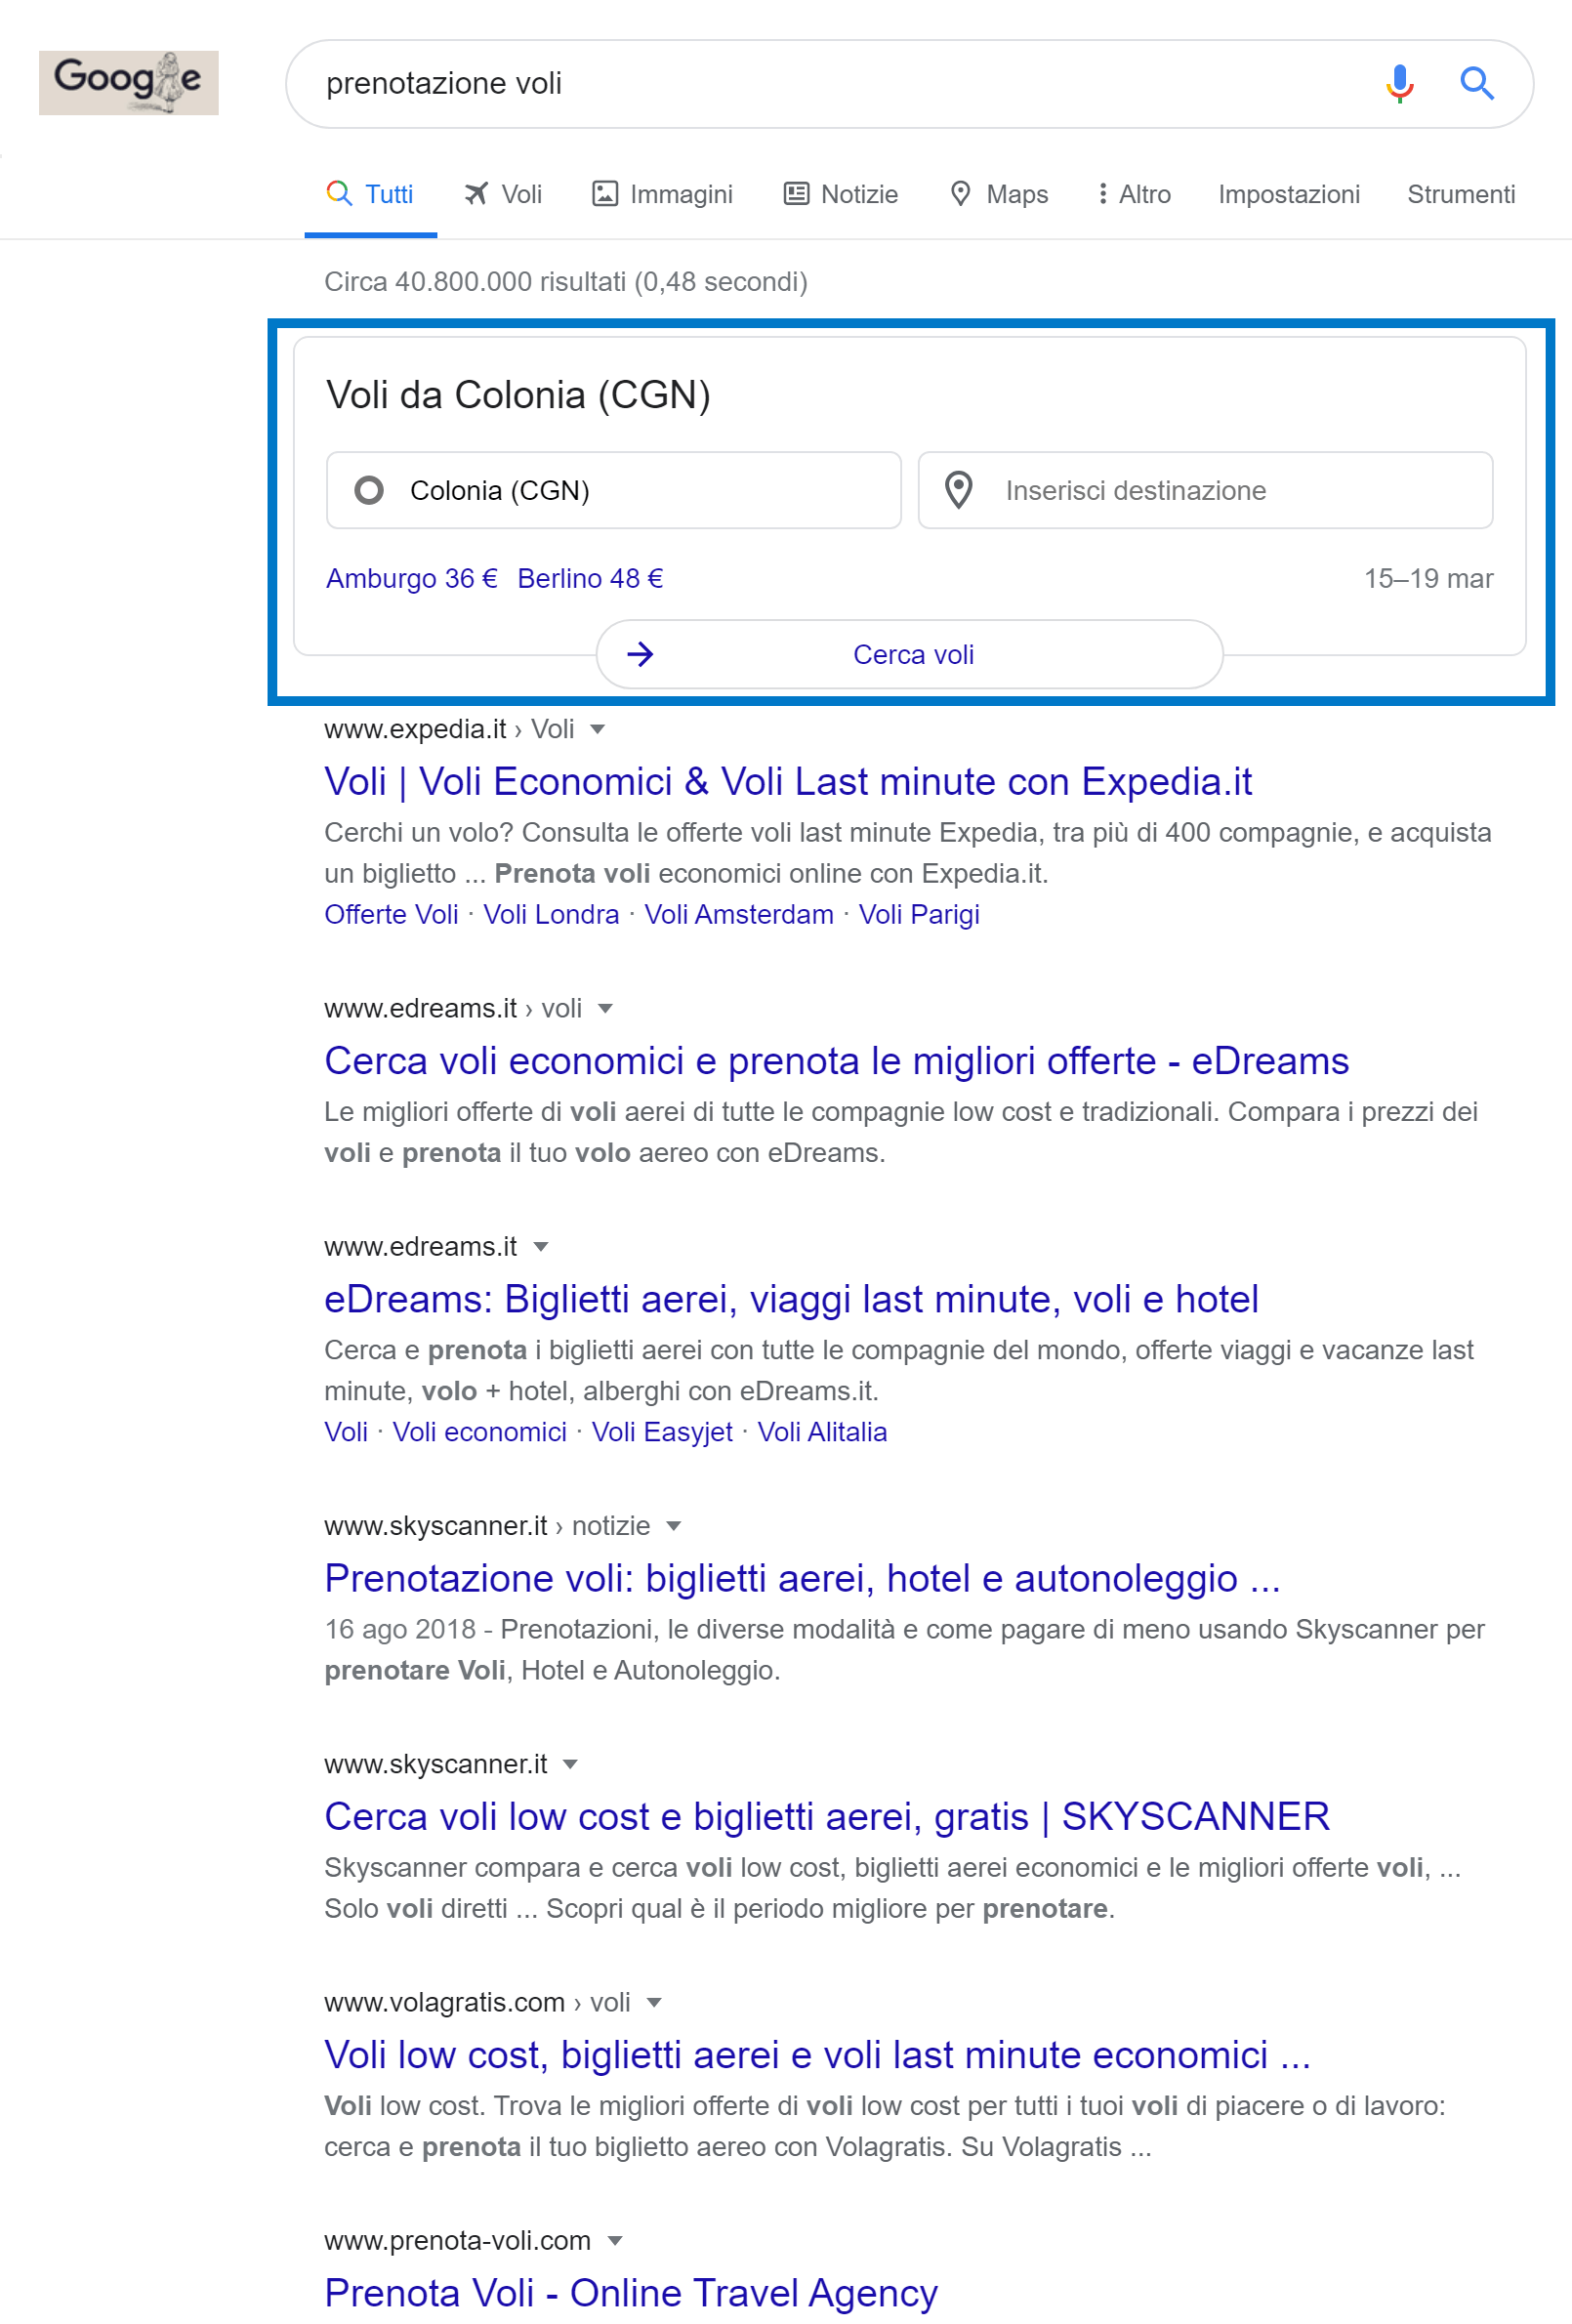
Task: Expand dropdown arrow next to plain www.edreams.it
Action: click(541, 1246)
